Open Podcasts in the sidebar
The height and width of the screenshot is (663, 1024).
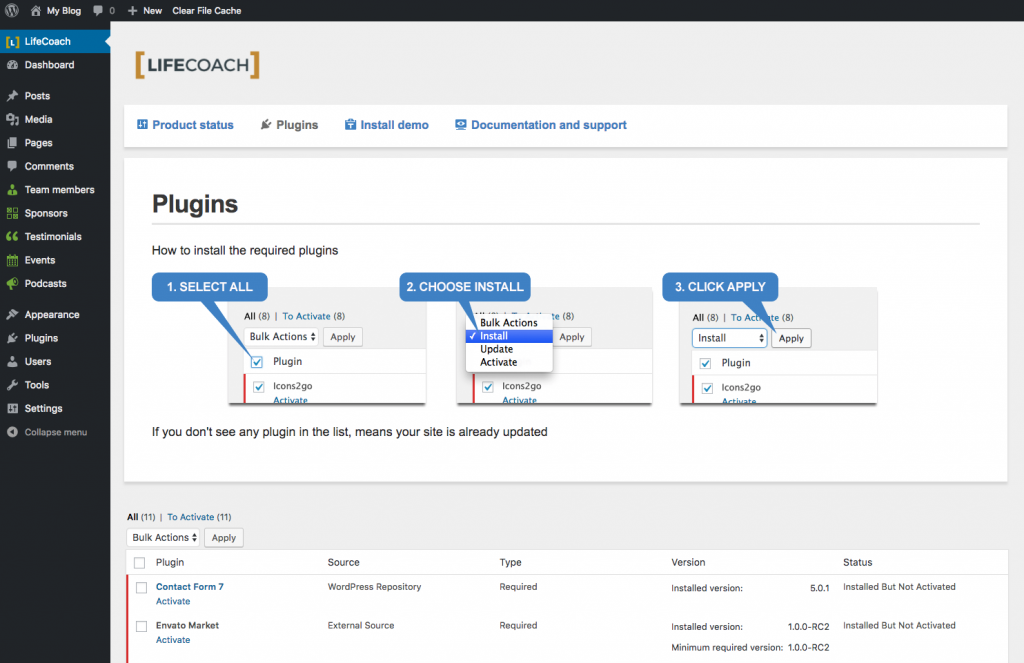click(55, 283)
